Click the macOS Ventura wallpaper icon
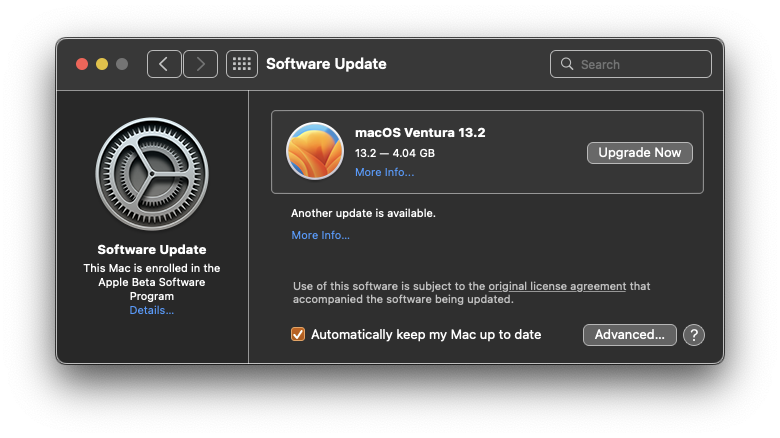Viewport: 780px width, 438px height. click(x=315, y=151)
